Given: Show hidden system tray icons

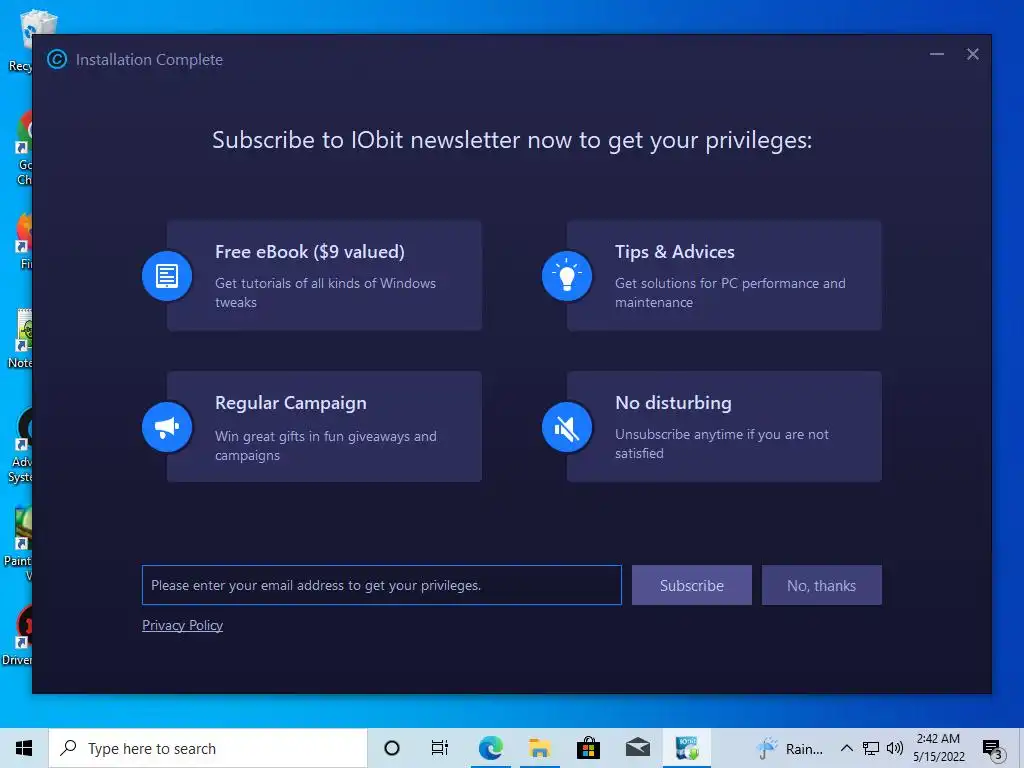Looking at the screenshot, I should pyautogui.click(x=846, y=748).
